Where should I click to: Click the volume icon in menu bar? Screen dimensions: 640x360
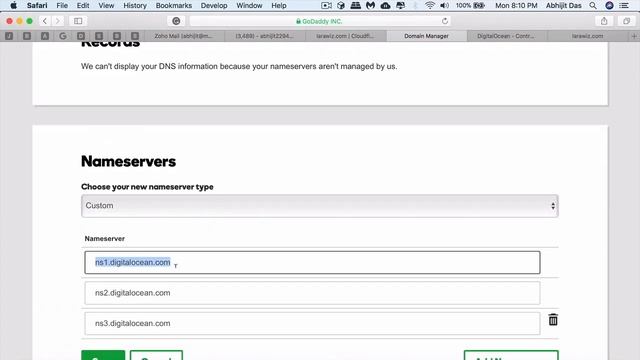click(444, 6)
